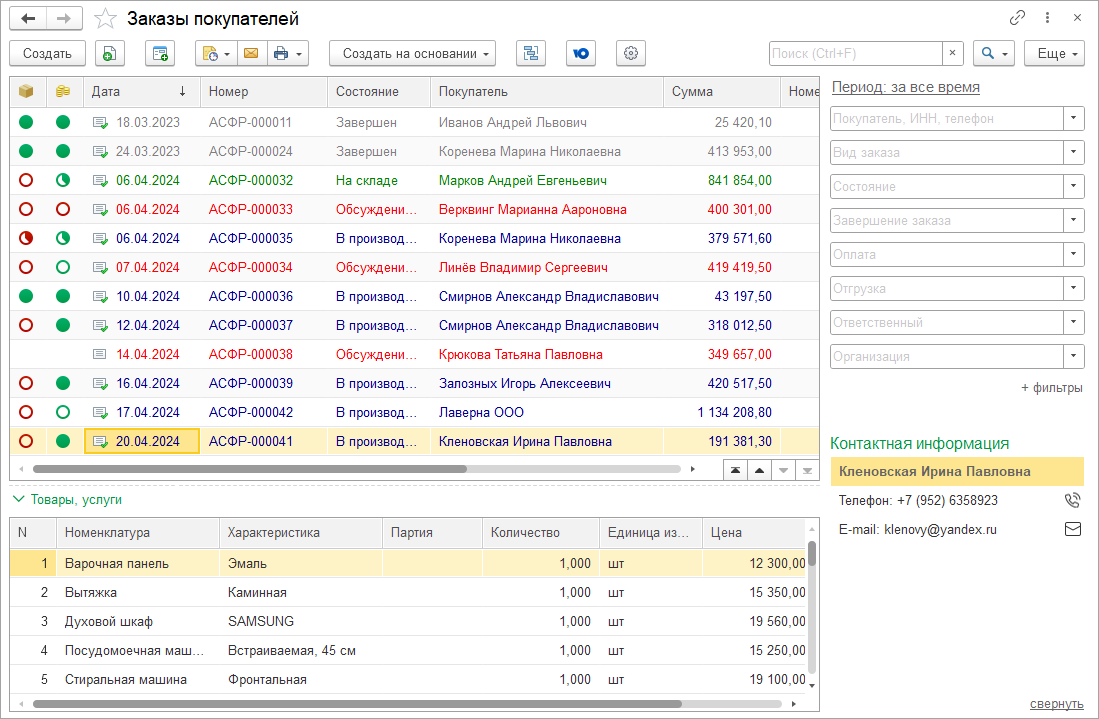Click the document structure icon in toolbar
This screenshot has height=719, width=1099.
click(530, 54)
